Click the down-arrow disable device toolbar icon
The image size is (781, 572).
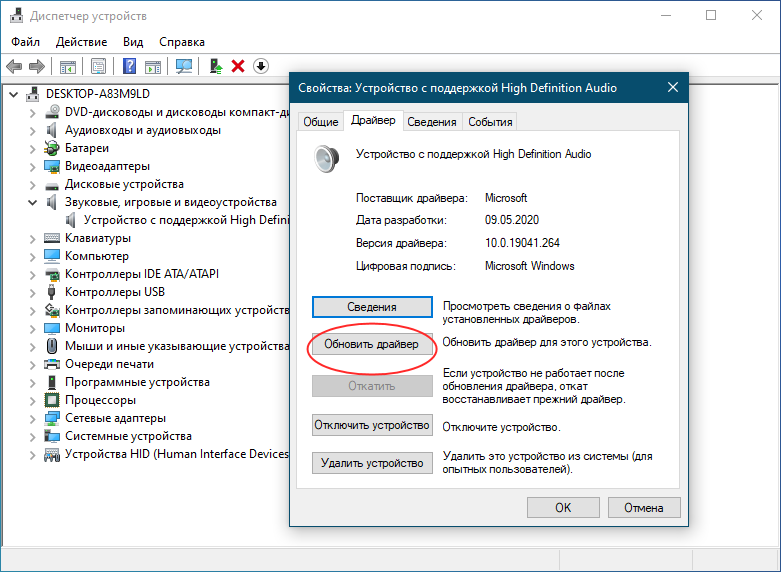pyautogui.click(x=261, y=66)
